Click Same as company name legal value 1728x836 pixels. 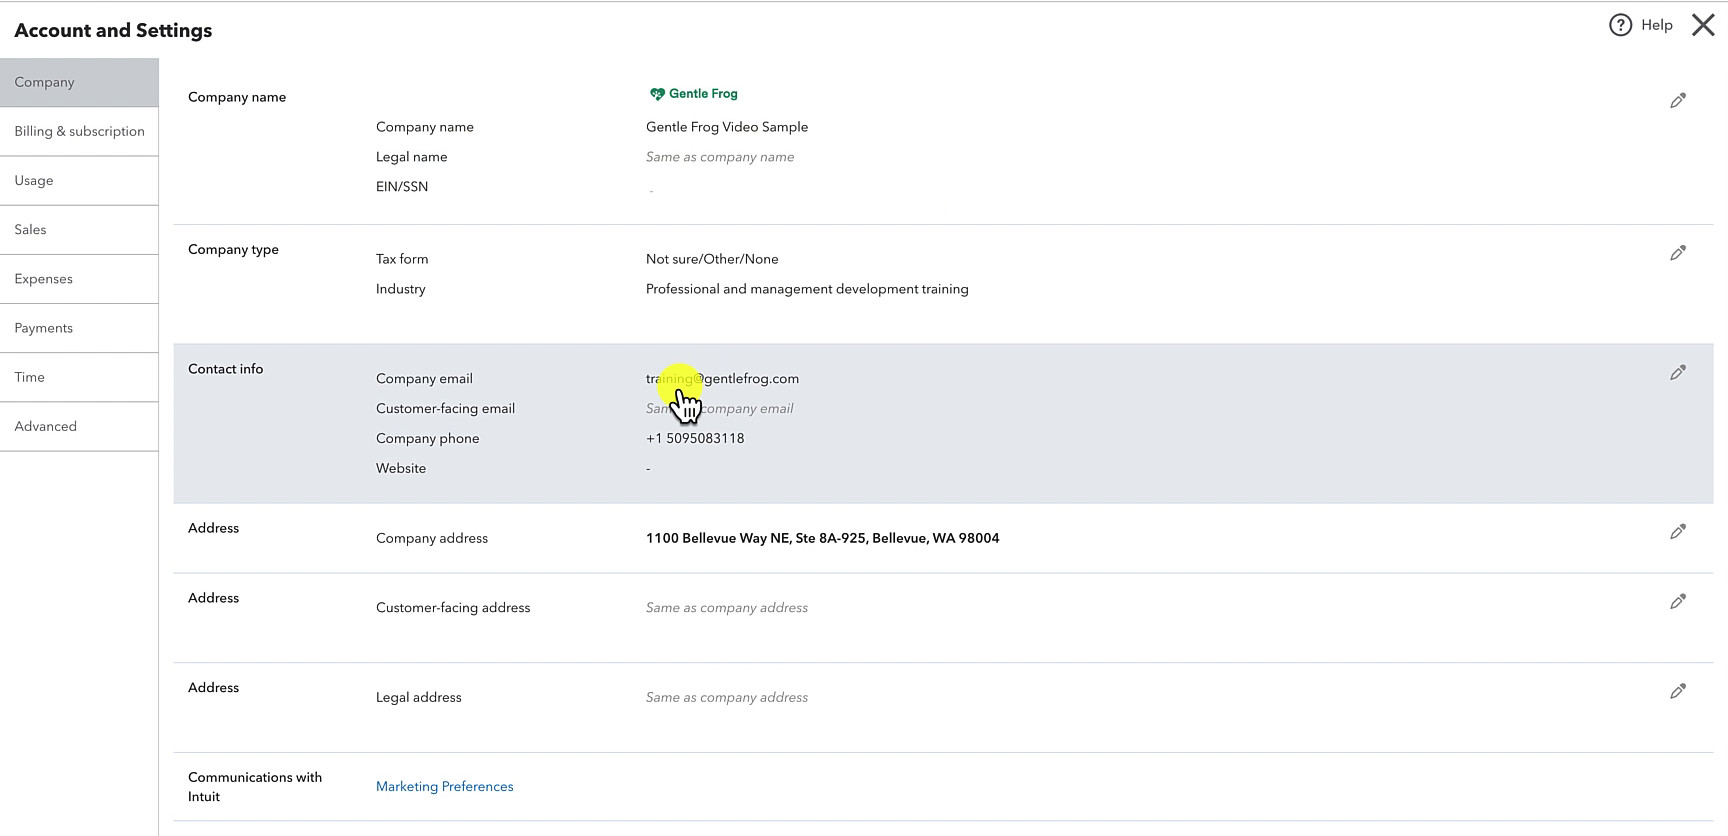tap(720, 157)
